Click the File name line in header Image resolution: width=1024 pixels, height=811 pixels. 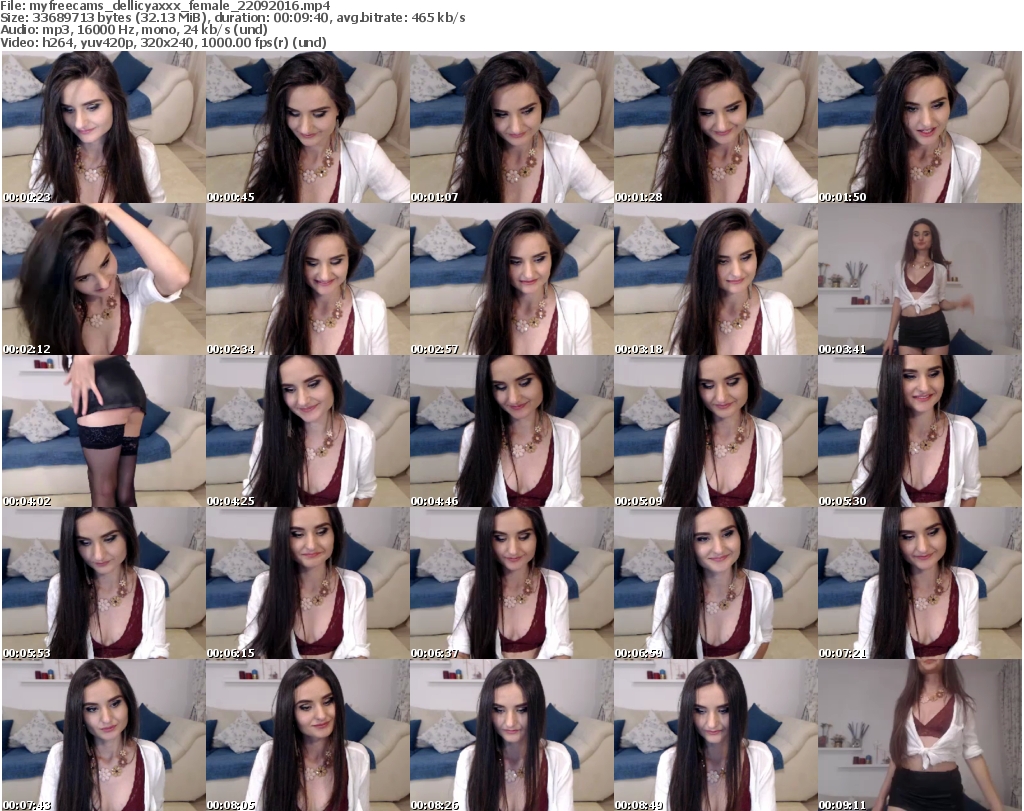(x=166, y=6)
